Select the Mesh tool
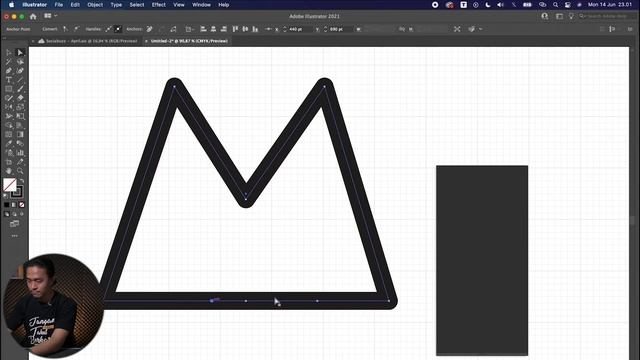 (x=9, y=134)
